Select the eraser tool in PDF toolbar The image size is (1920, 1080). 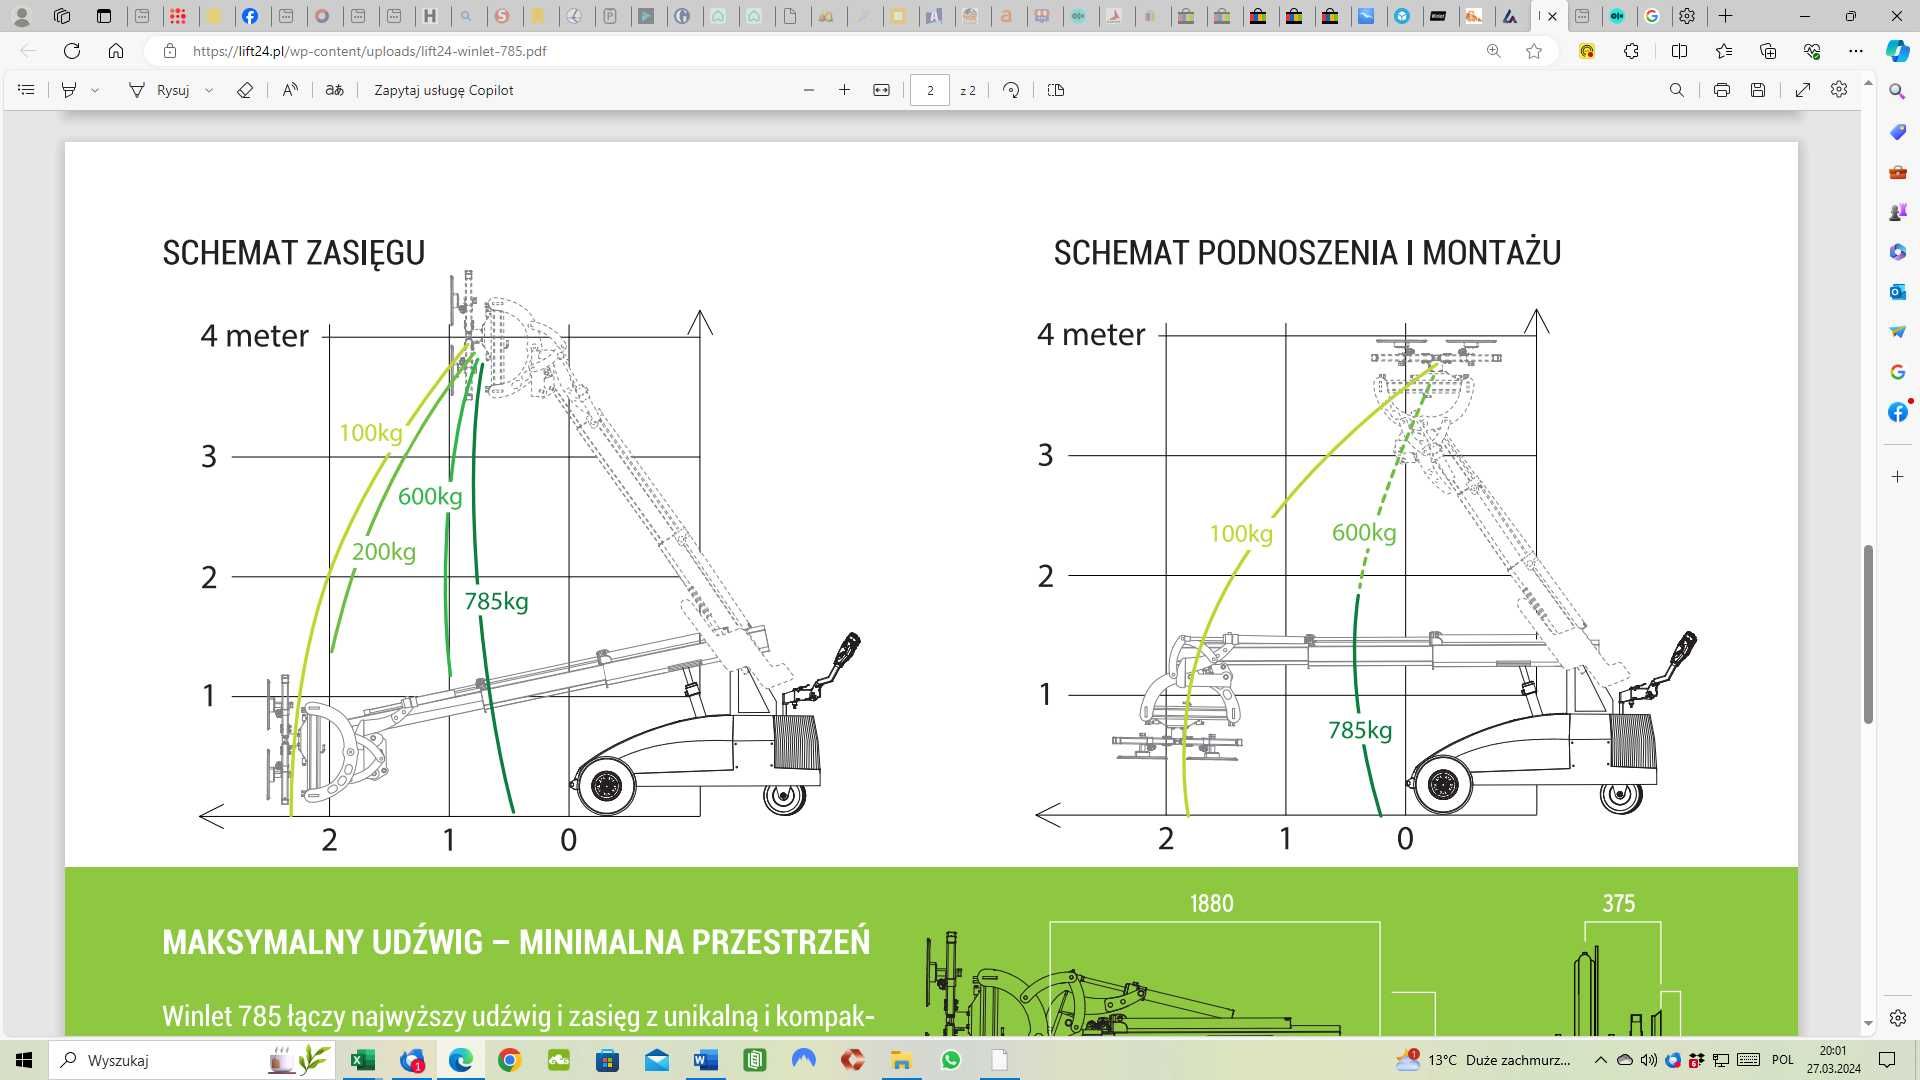pyautogui.click(x=245, y=90)
